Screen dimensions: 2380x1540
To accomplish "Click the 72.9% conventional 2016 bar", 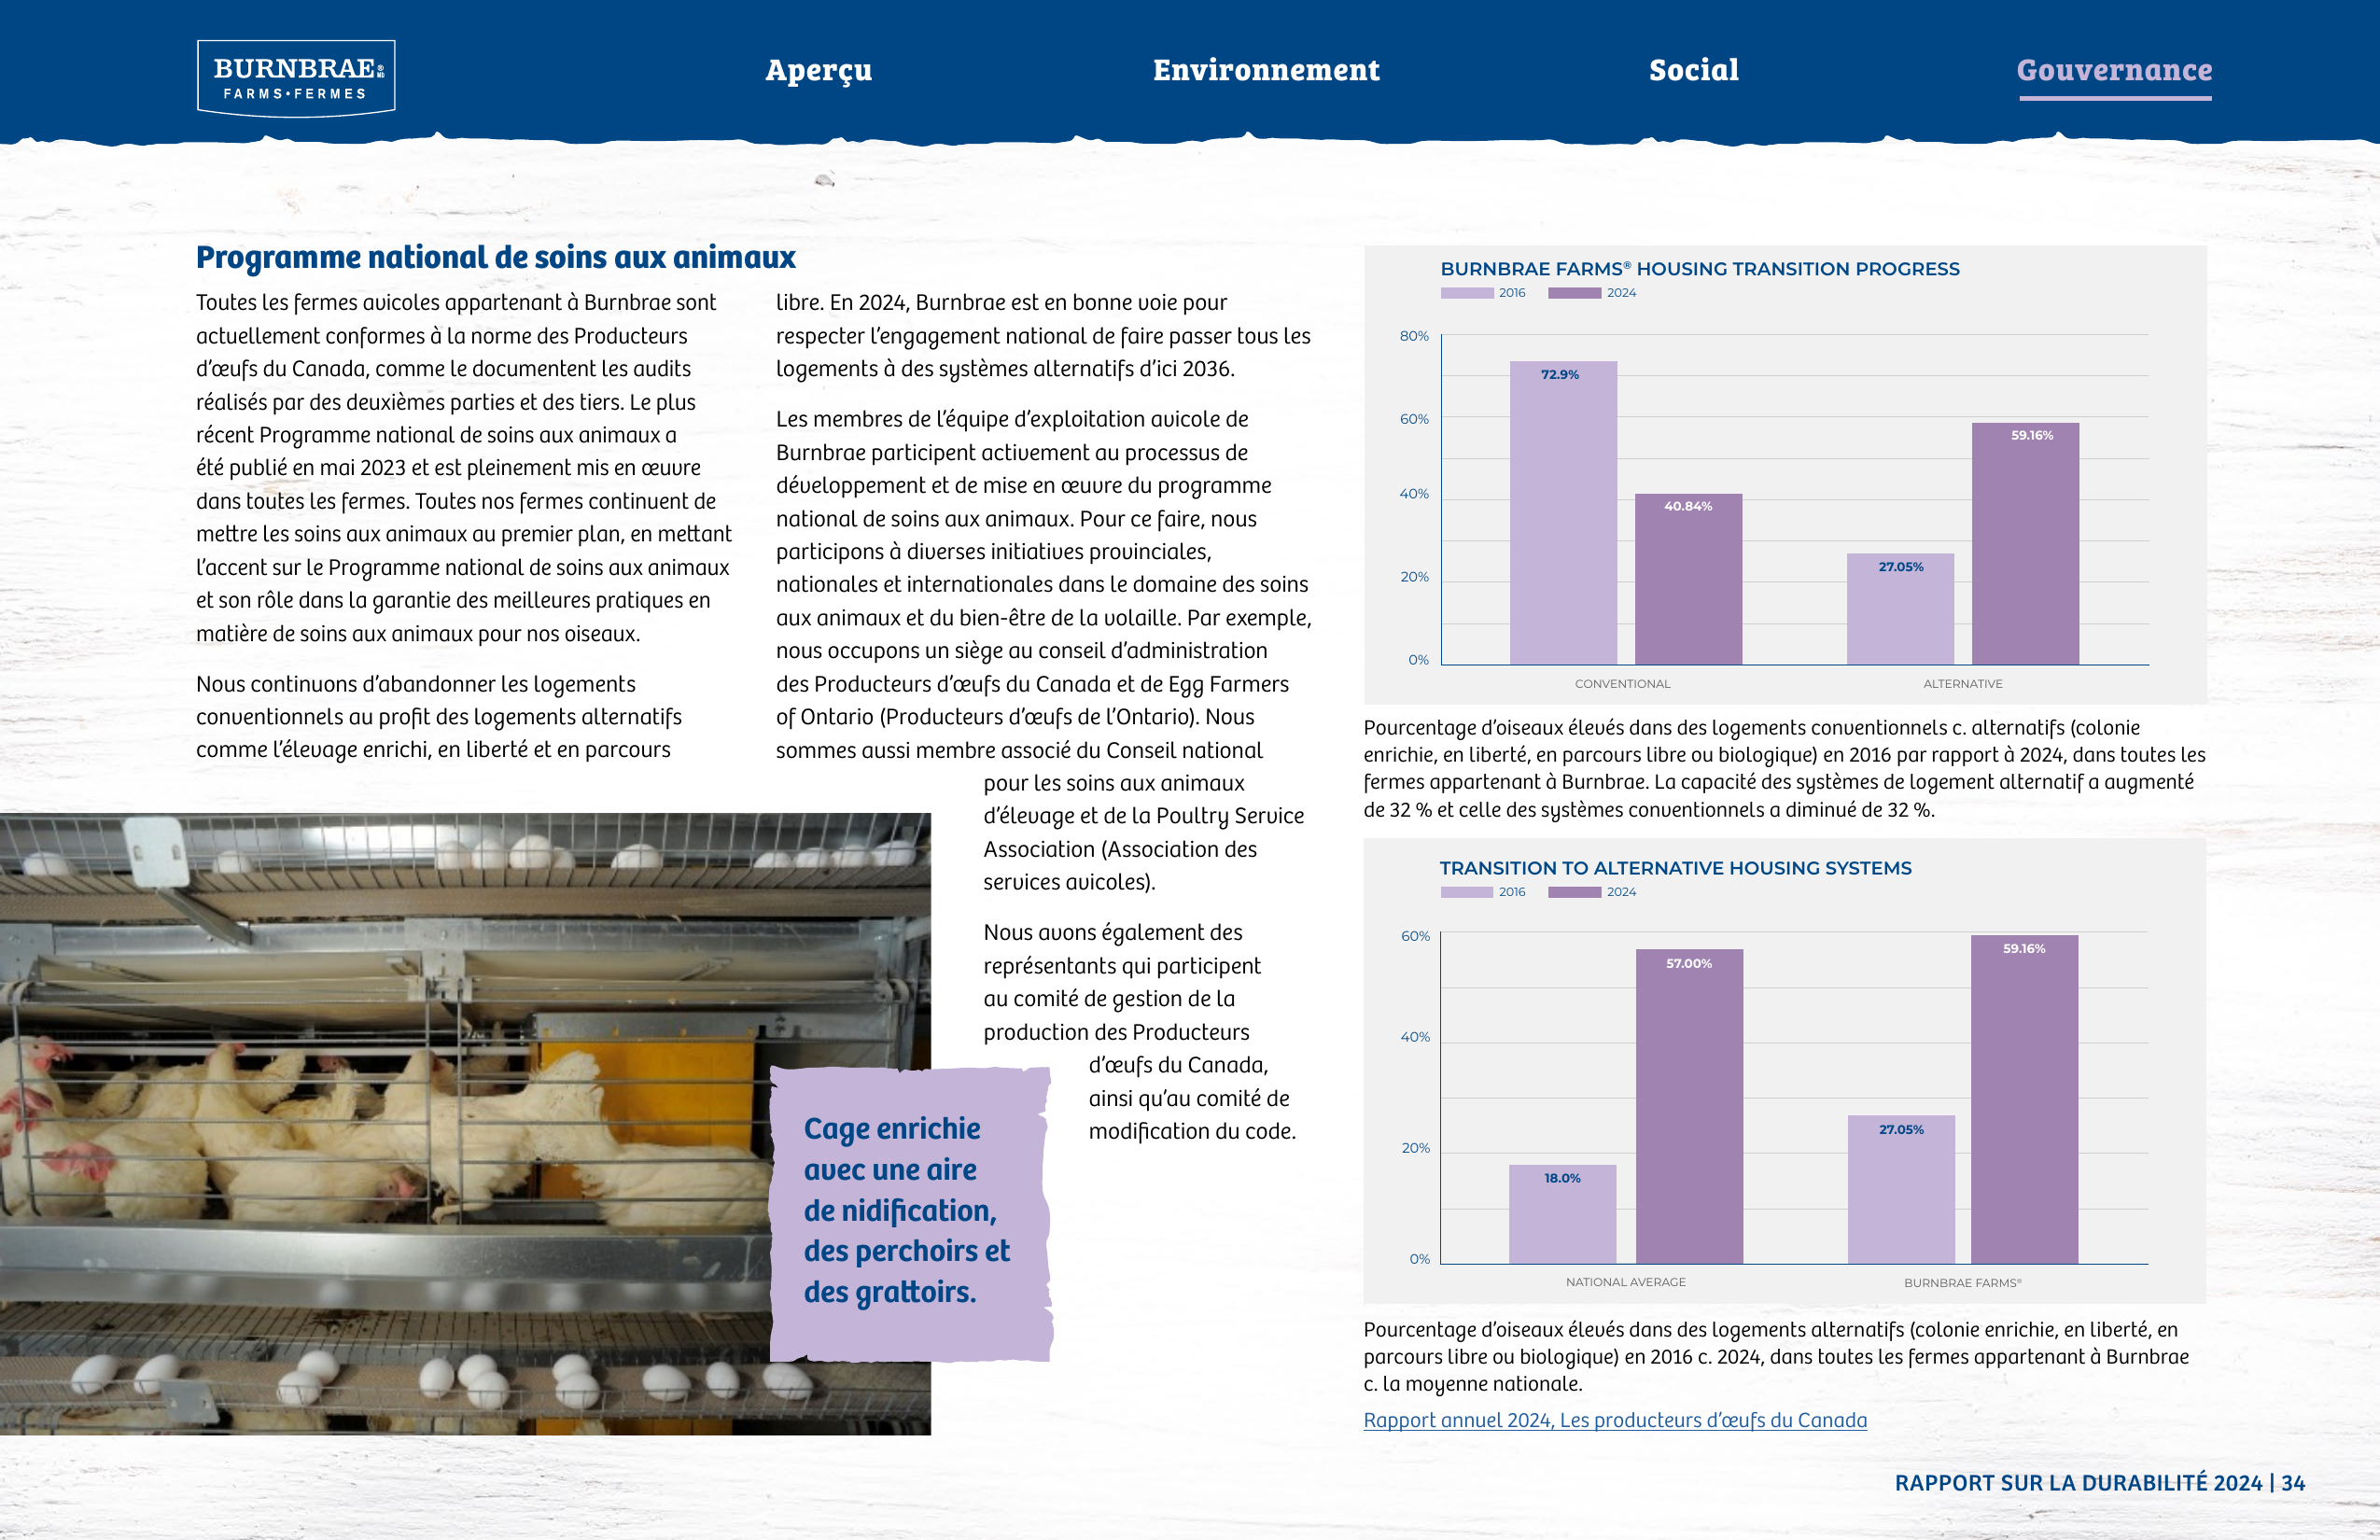I will coord(1563,512).
